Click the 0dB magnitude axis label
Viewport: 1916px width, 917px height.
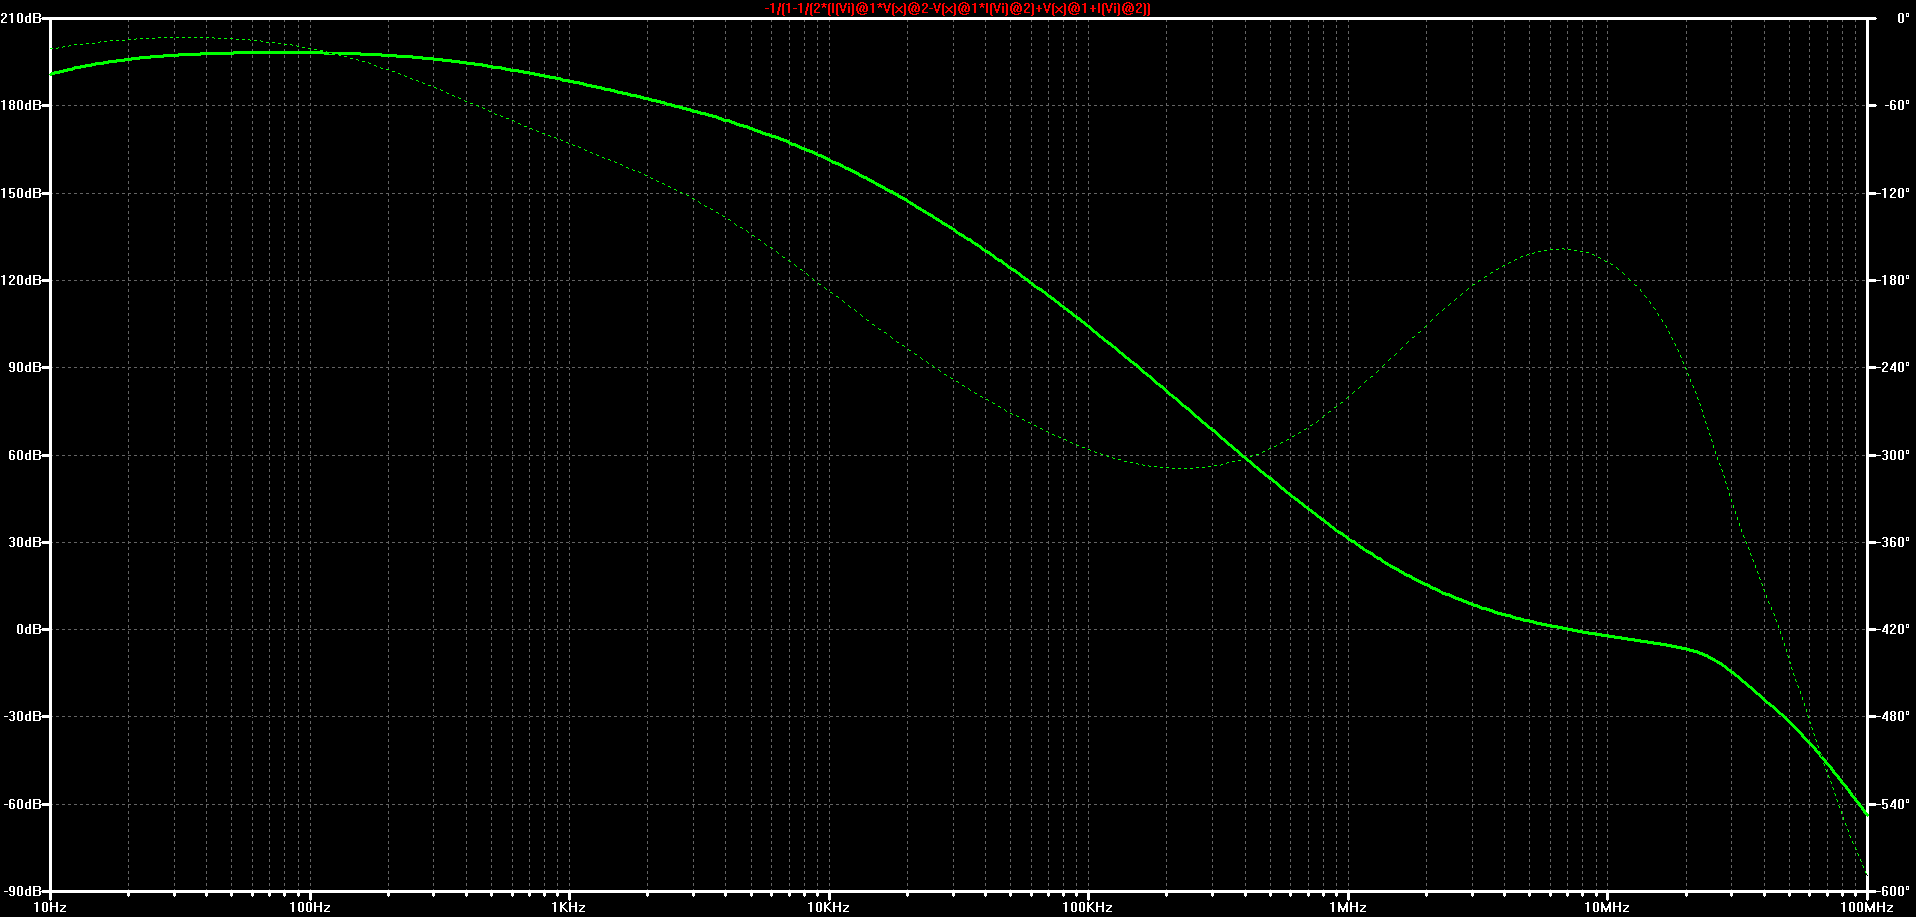(x=28, y=629)
